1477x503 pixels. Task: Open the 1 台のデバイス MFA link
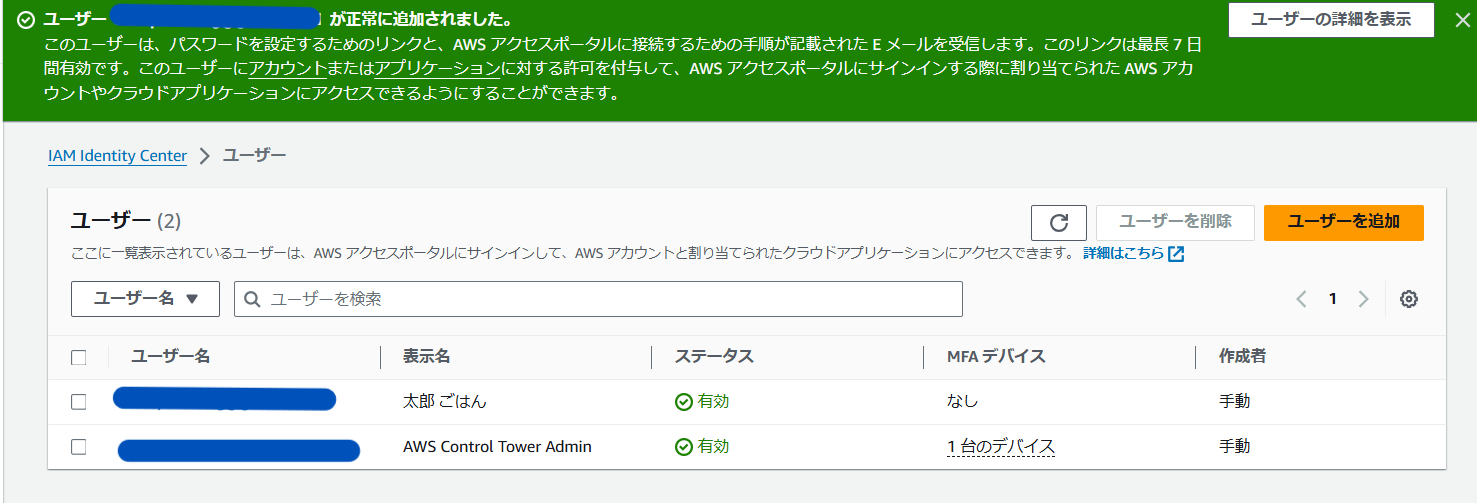(1001, 447)
